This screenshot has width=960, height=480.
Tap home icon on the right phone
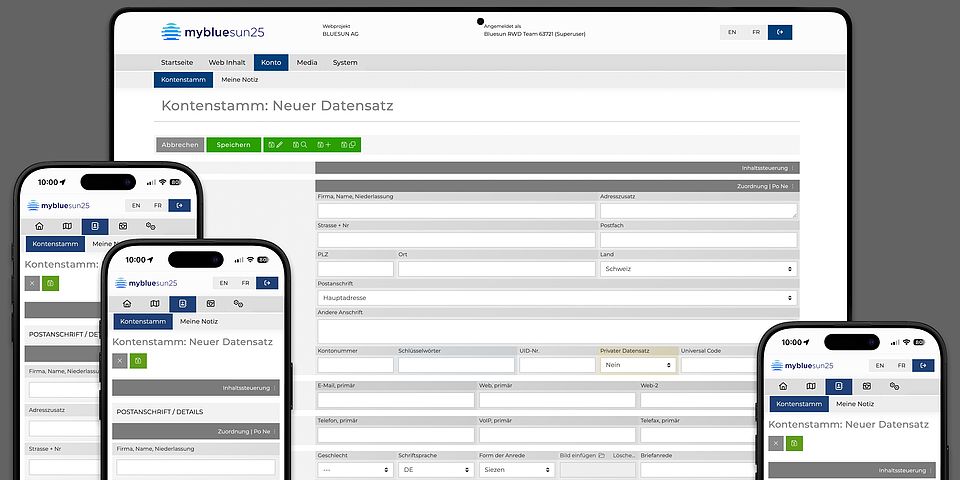783,386
